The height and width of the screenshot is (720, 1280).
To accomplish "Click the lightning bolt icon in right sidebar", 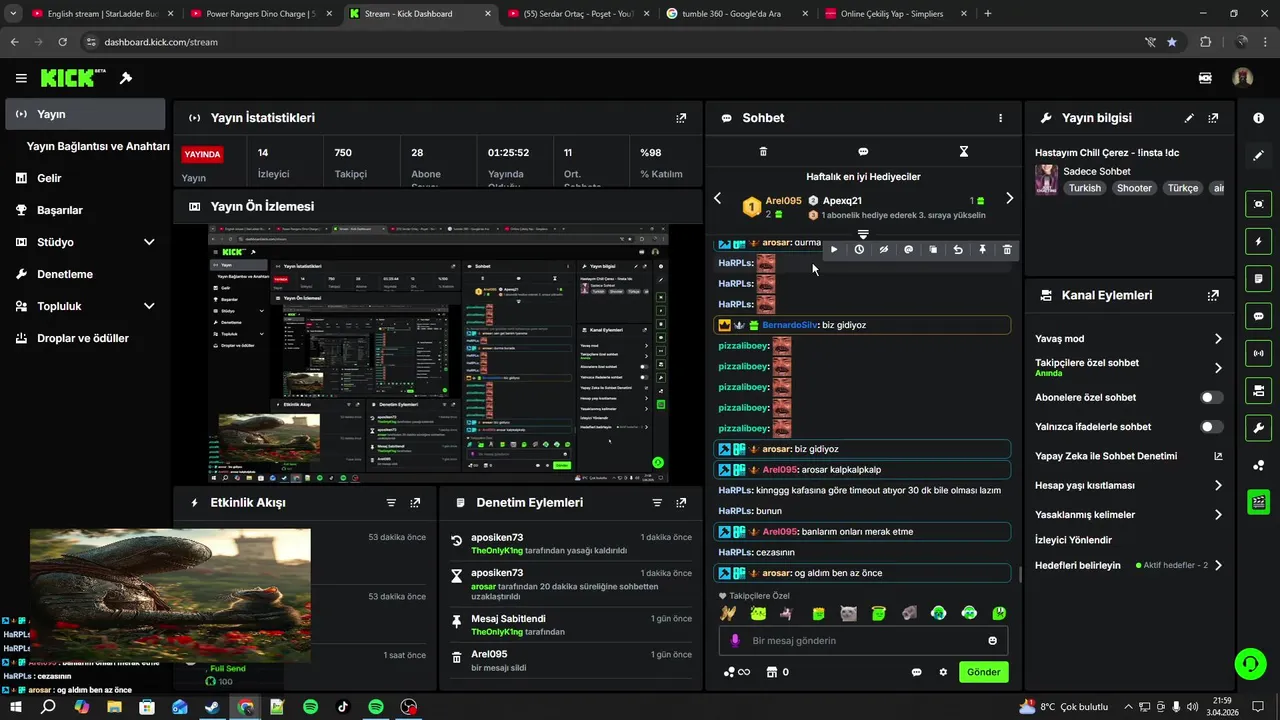I will pyautogui.click(x=1258, y=241).
